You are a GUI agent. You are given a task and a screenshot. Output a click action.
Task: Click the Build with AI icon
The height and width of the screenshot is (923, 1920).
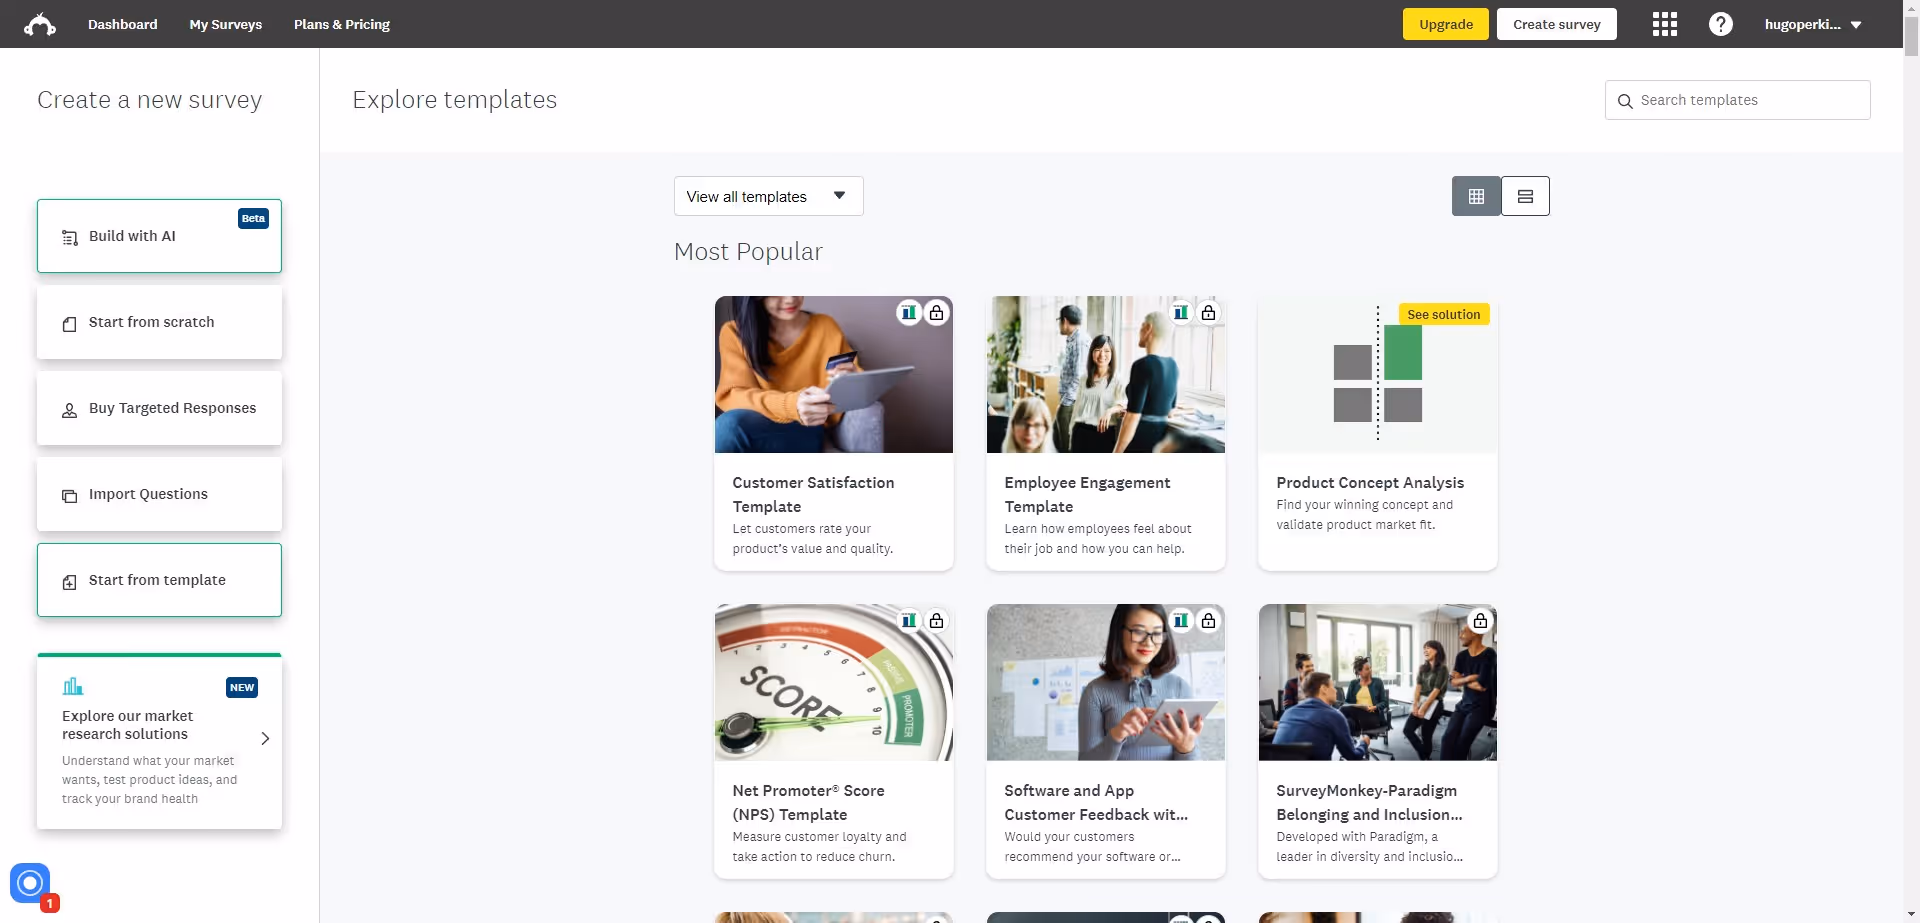(x=70, y=238)
